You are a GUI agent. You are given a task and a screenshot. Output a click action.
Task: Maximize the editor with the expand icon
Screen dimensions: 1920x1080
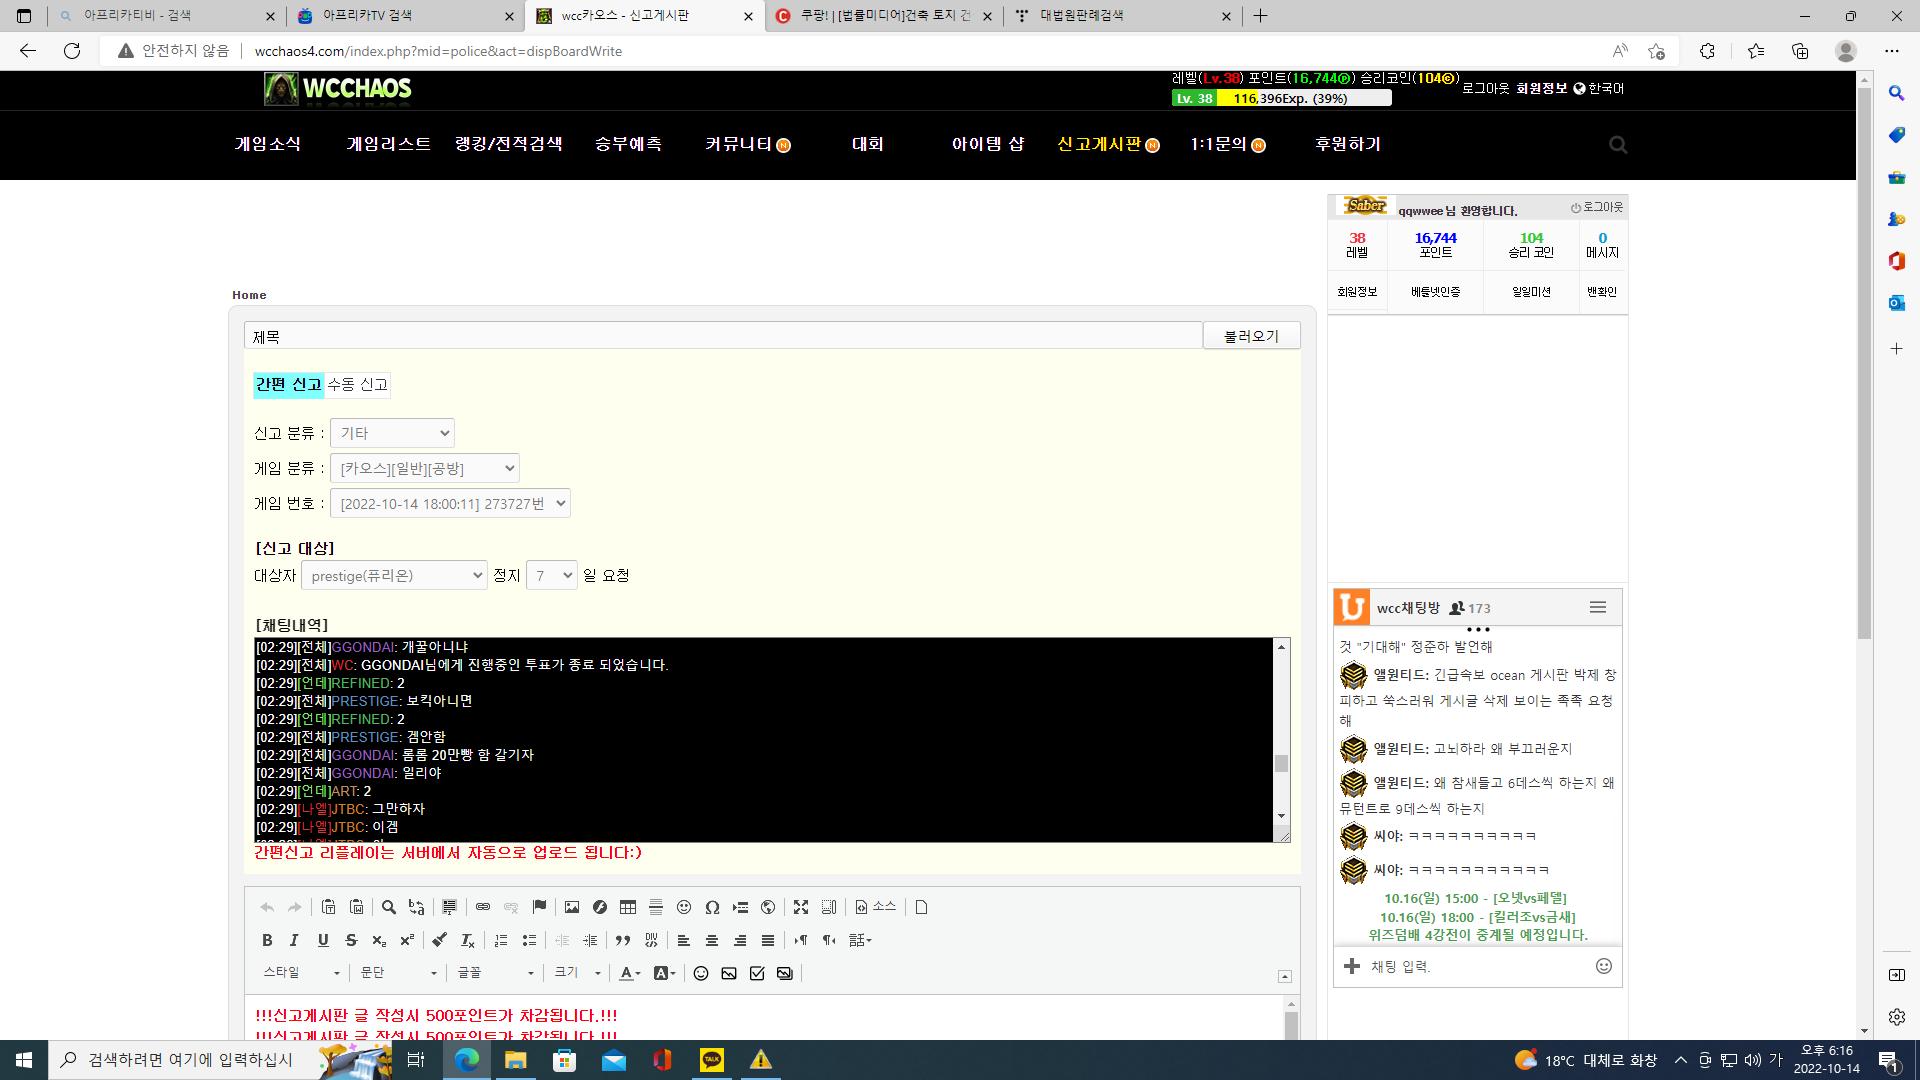(x=801, y=907)
